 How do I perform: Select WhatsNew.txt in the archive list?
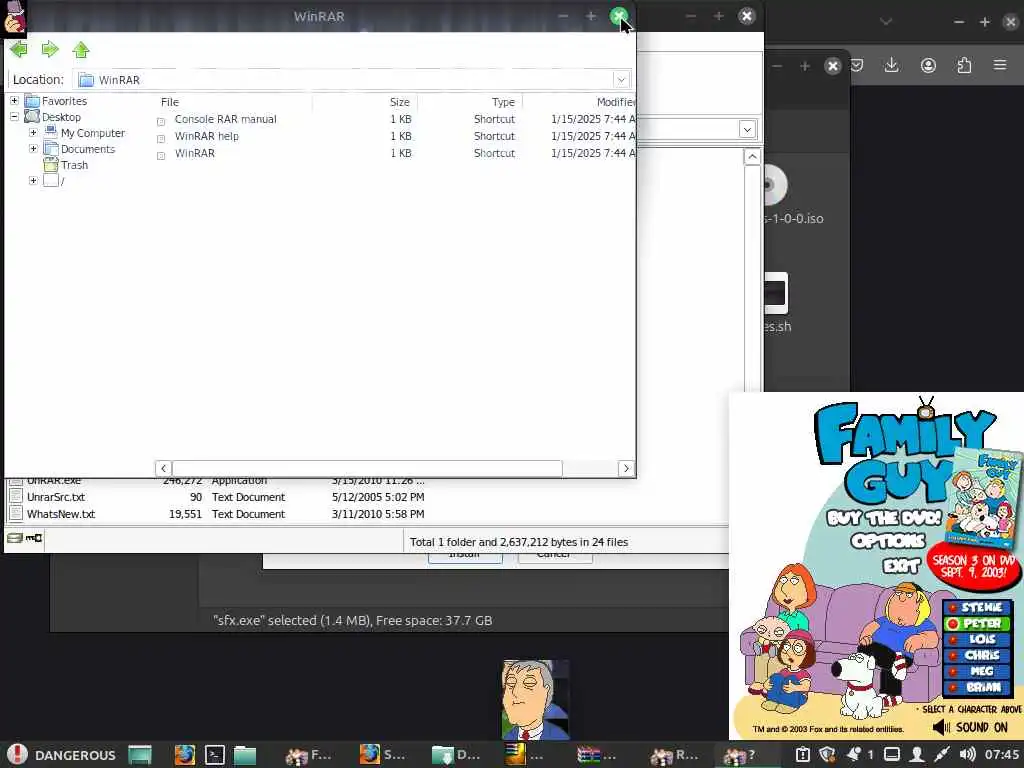click(x=61, y=514)
